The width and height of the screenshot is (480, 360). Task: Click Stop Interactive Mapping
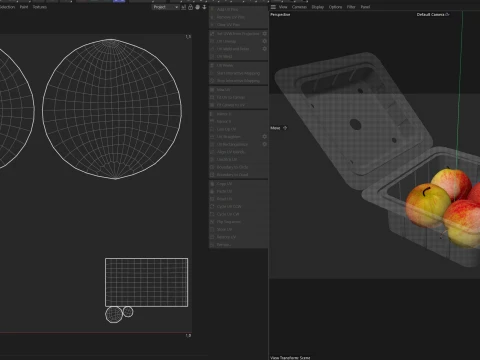238,81
